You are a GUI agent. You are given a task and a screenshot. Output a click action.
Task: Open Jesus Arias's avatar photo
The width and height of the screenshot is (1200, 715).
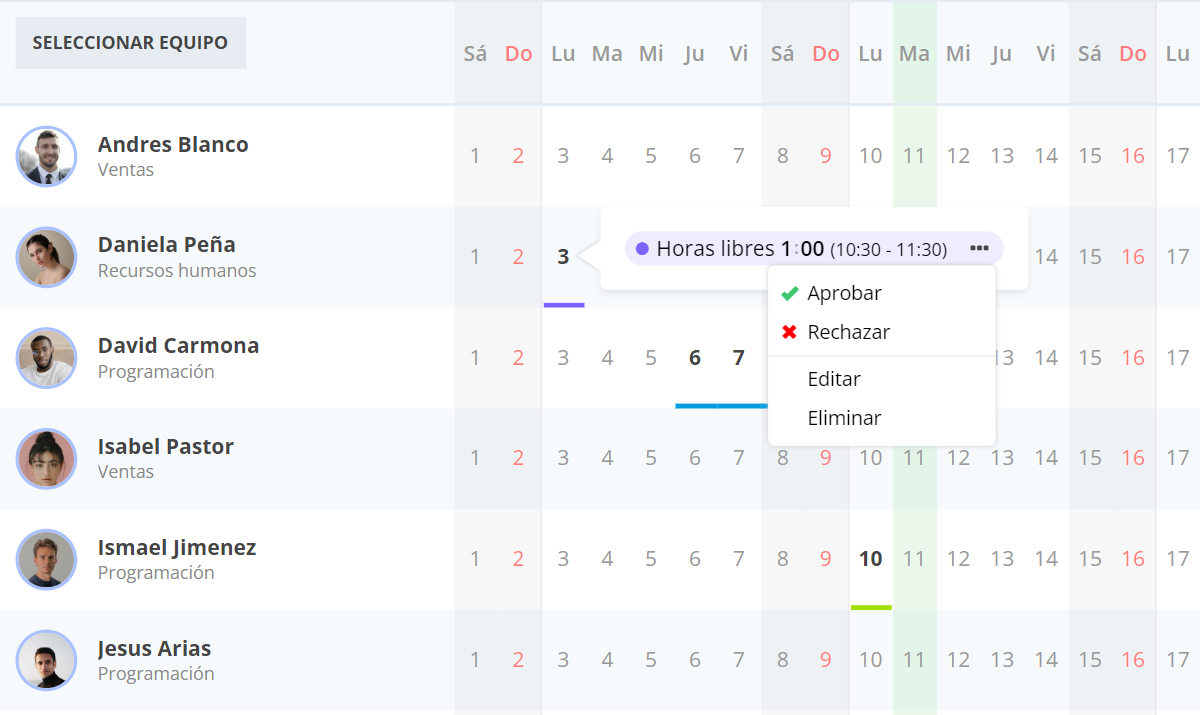pyautogui.click(x=46, y=660)
